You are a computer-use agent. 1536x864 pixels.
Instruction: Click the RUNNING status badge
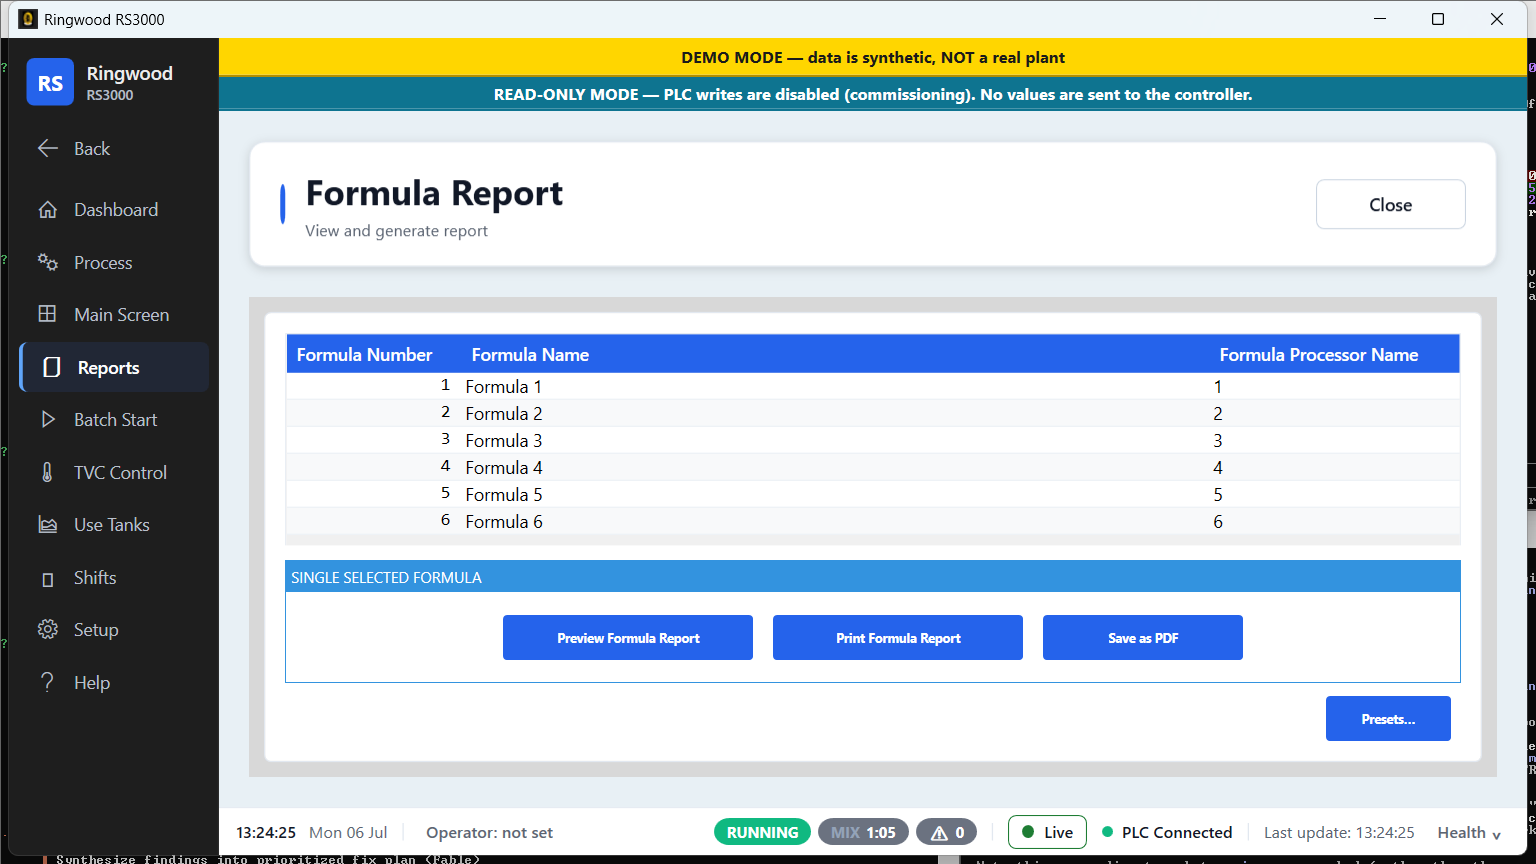coord(762,832)
